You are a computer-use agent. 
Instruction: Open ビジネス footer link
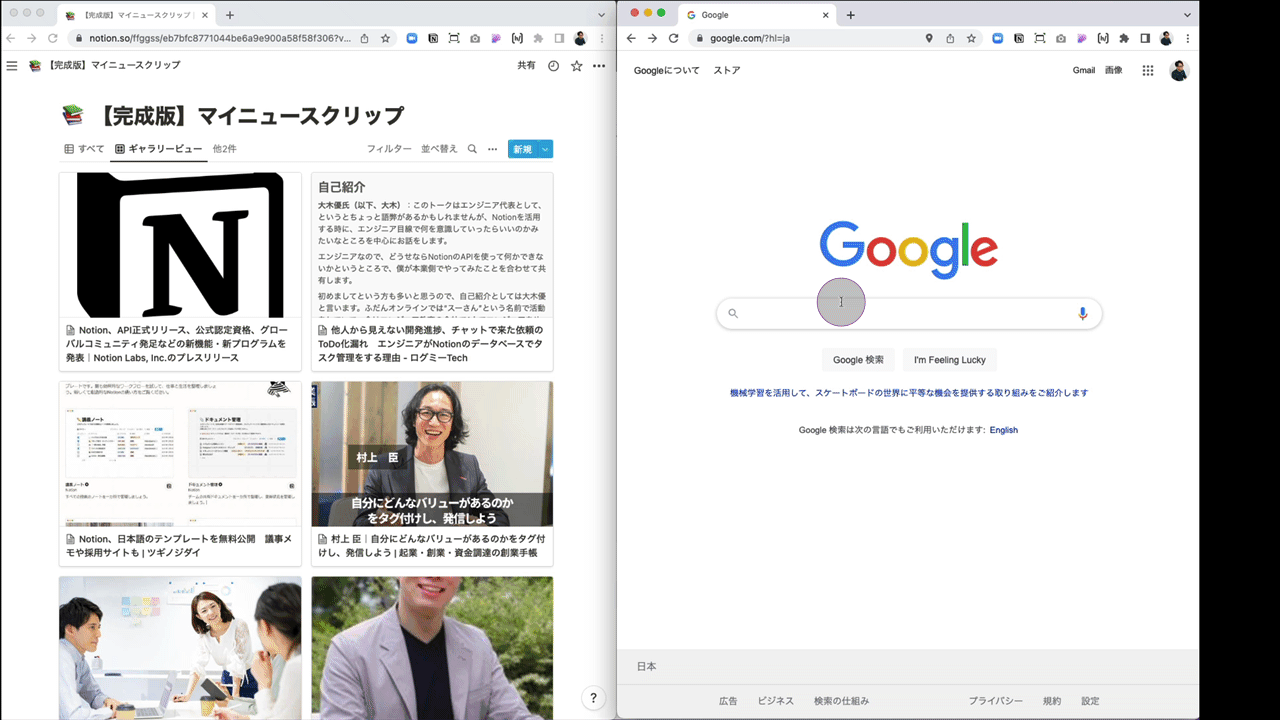click(x=776, y=701)
